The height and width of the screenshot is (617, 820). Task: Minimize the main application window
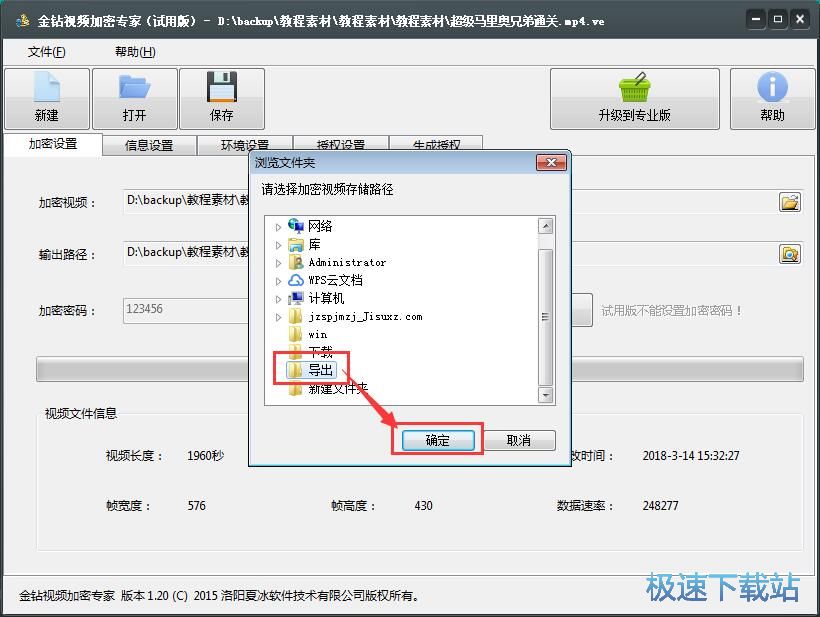(756, 20)
